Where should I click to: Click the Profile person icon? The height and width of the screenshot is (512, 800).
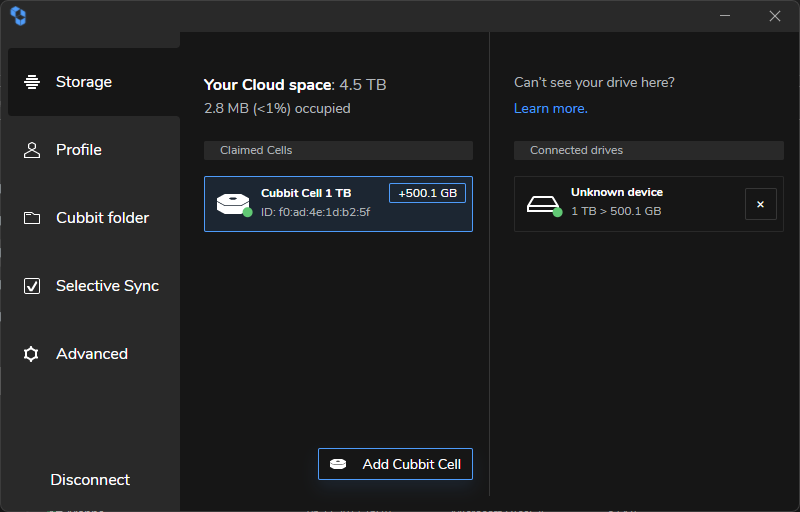click(32, 150)
